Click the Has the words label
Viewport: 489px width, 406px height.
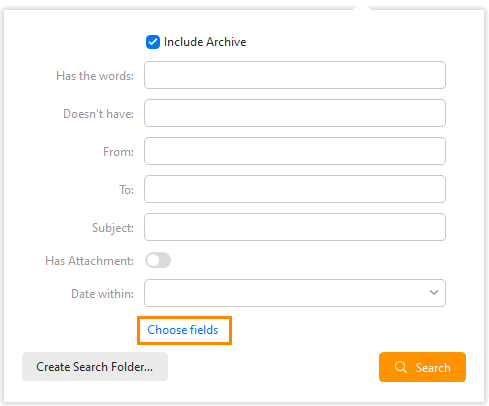click(x=95, y=76)
